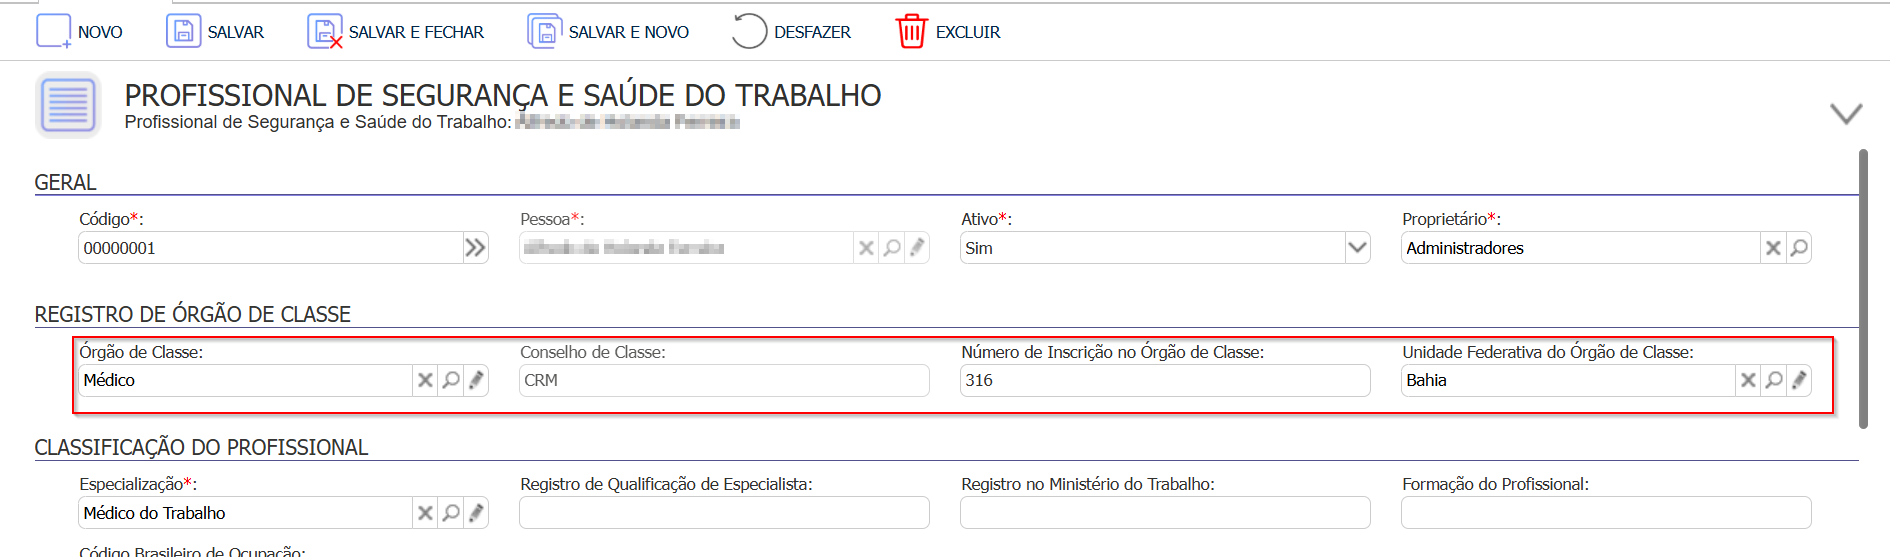Open the Ativo dropdown
The height and width of the screenshot is (557, 1890).
(x=1357, y=248)
